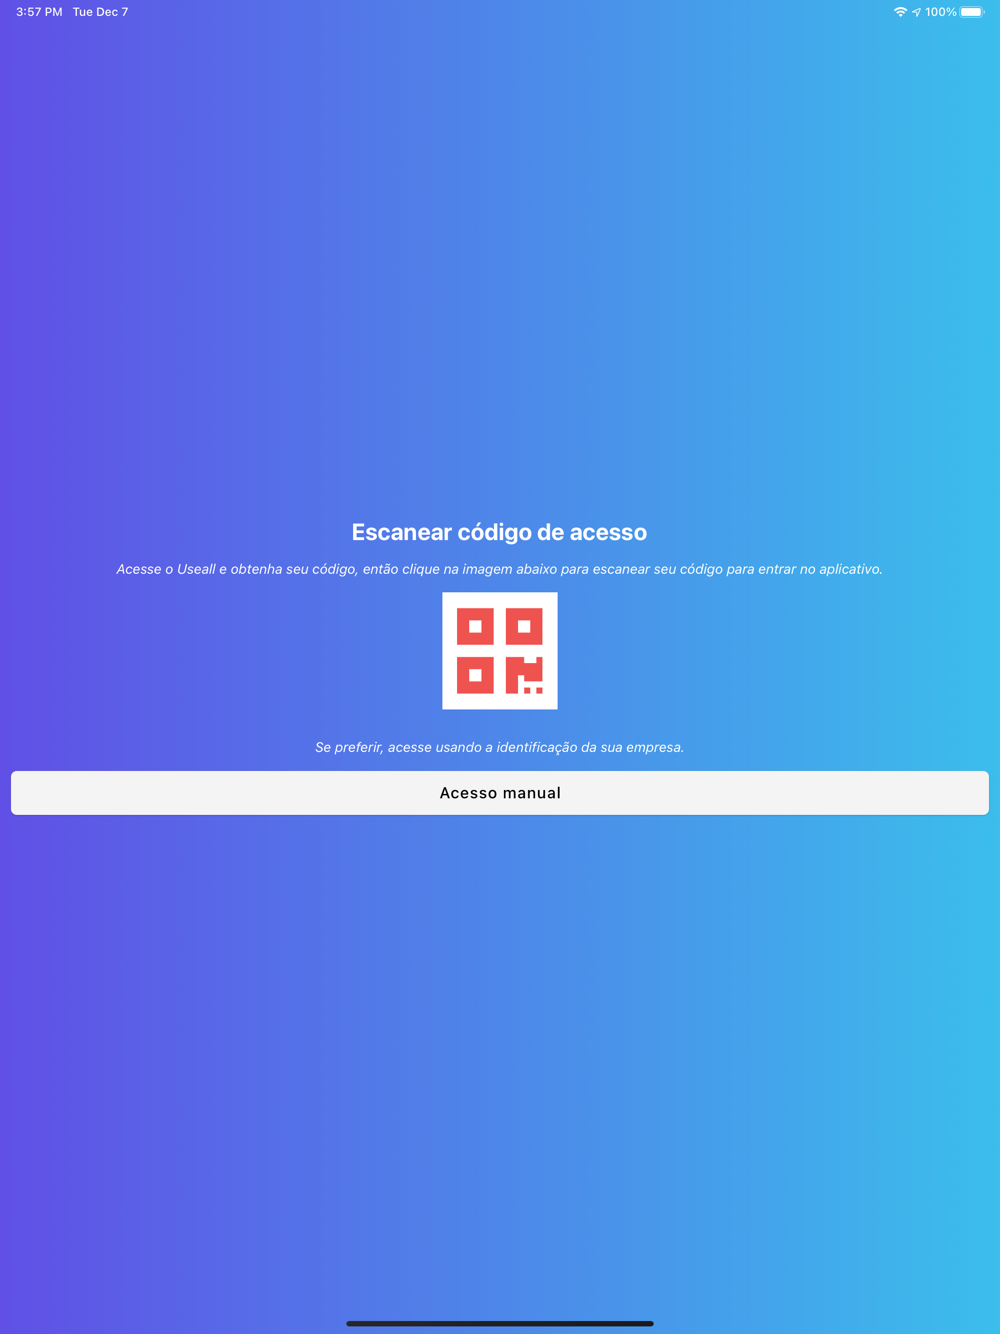This screenshot has width=1000, height=1334.
Task: Tap the Tue Dec 7 date
Action: pos(100,12)
